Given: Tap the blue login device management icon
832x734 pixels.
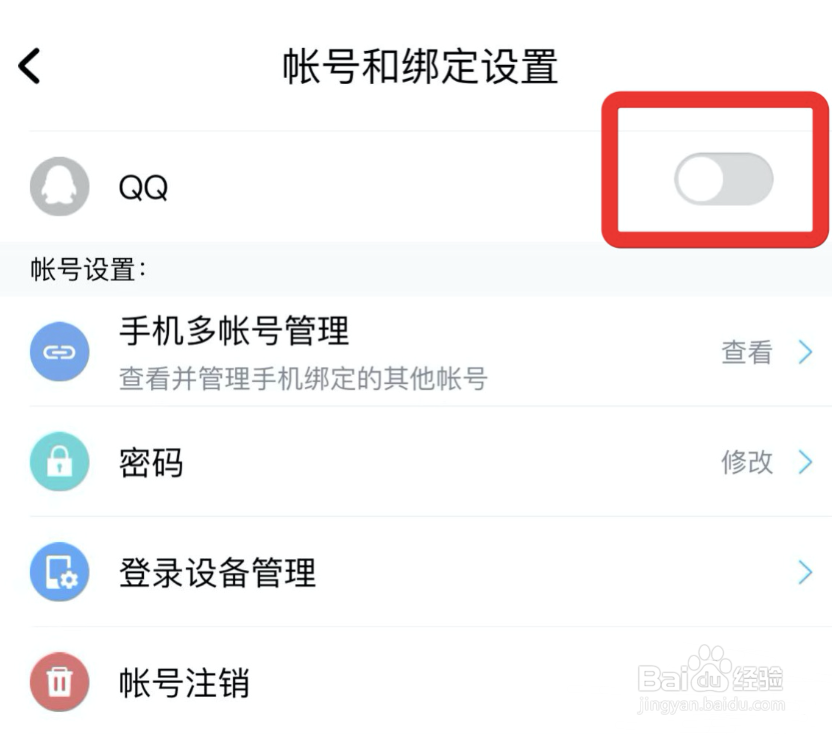Looking at the screenshot, I should point(60,572).
